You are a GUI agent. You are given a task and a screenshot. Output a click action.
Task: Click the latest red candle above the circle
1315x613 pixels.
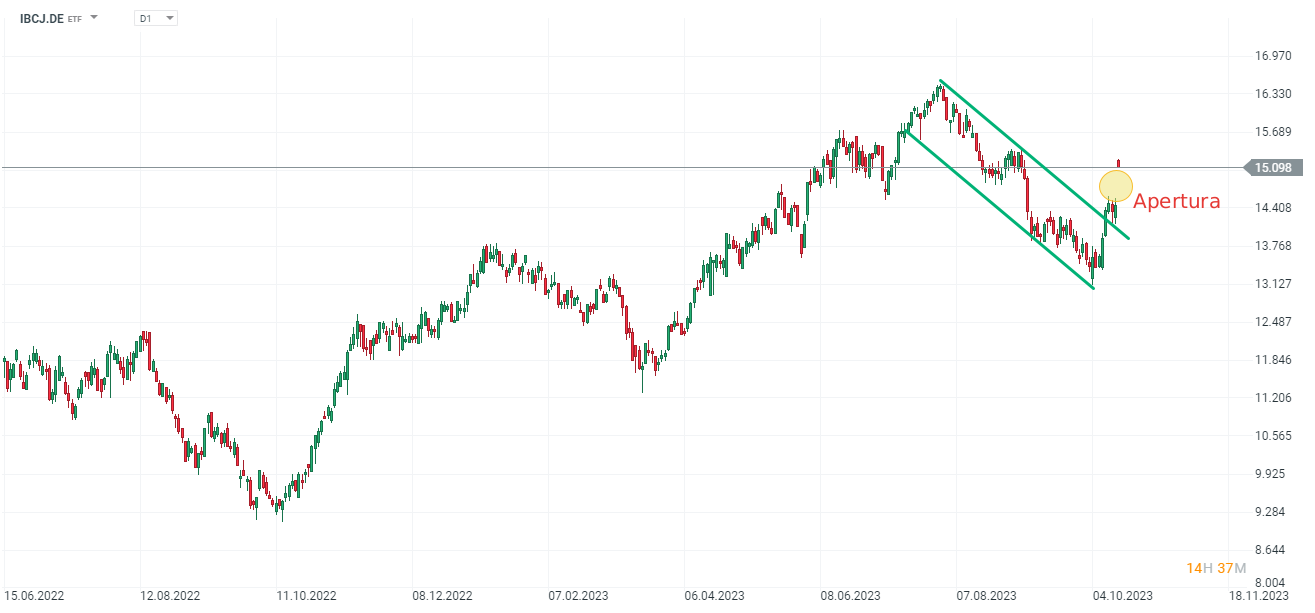[x=1118, y=162]
